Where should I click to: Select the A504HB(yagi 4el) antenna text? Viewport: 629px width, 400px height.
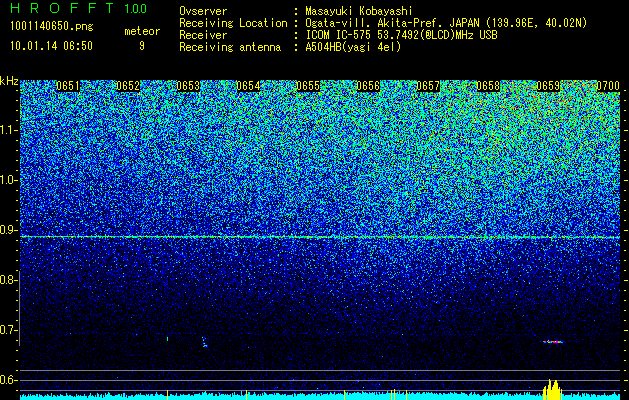pyautogui.click(x=353, y=47)
